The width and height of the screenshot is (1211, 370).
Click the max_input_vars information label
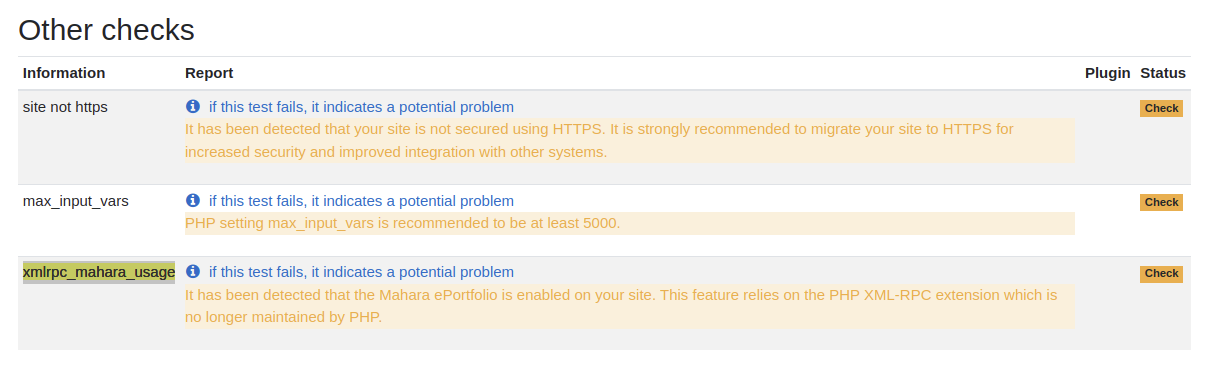76,201
